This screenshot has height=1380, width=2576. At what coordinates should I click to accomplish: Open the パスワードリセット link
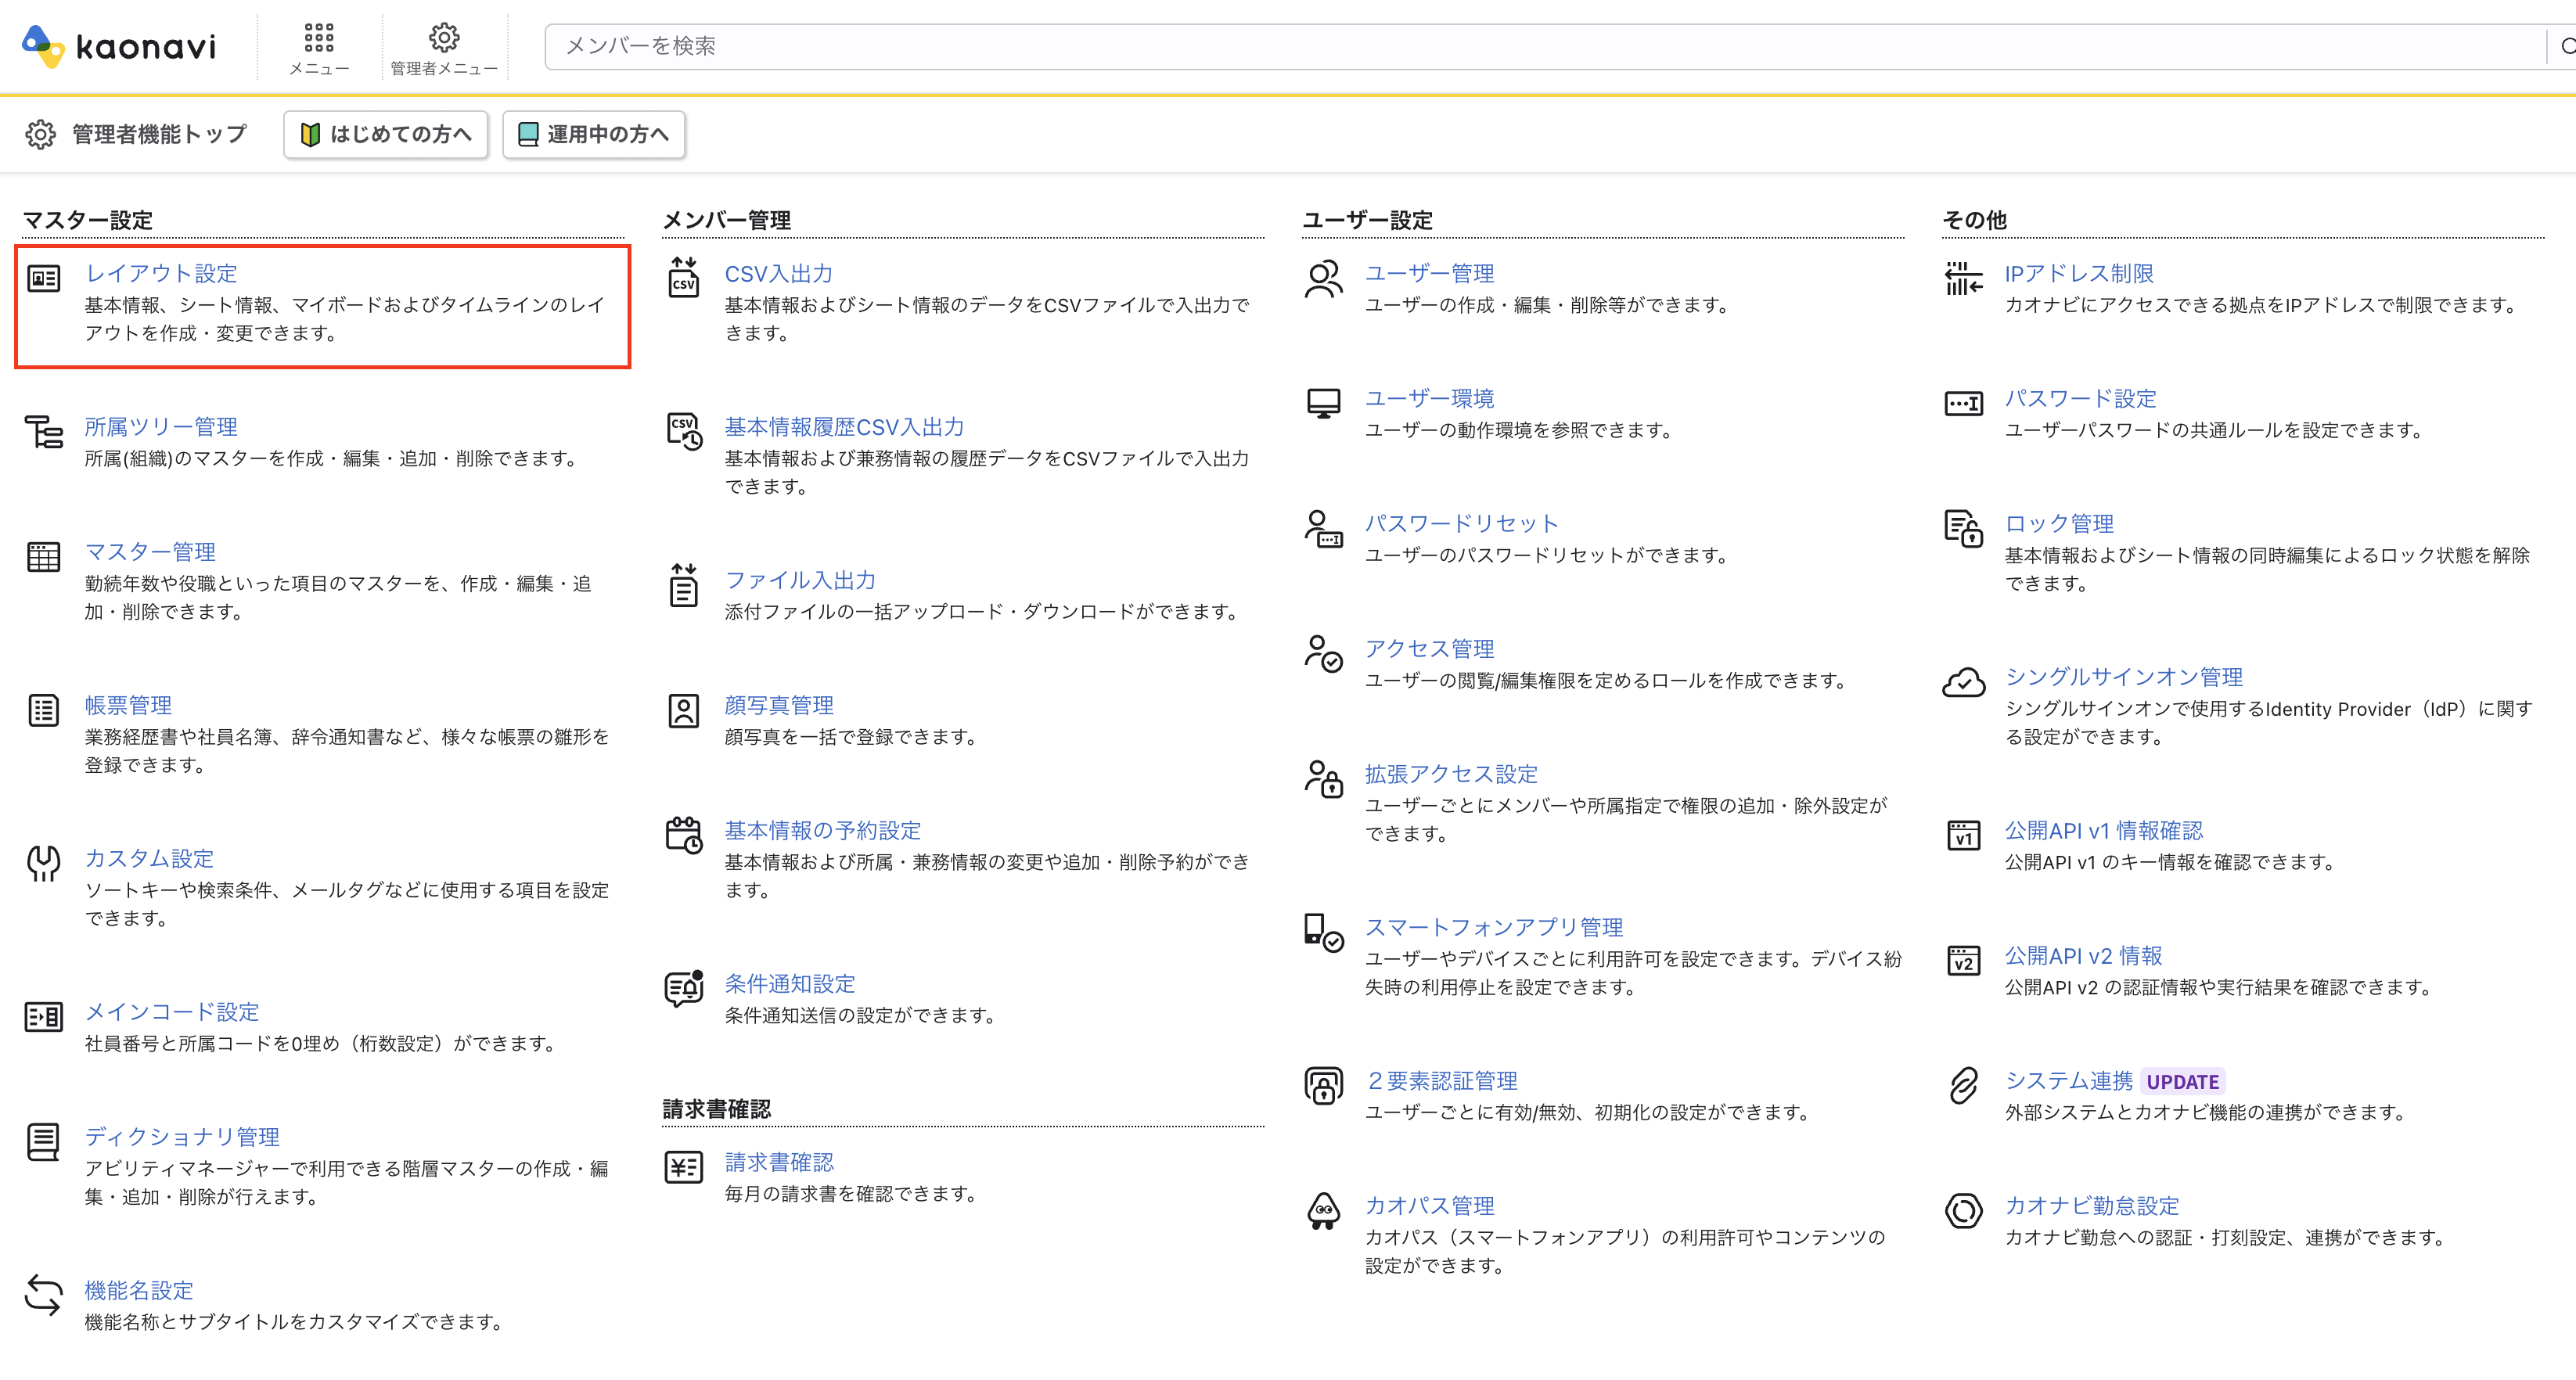tap(1462, 523)
